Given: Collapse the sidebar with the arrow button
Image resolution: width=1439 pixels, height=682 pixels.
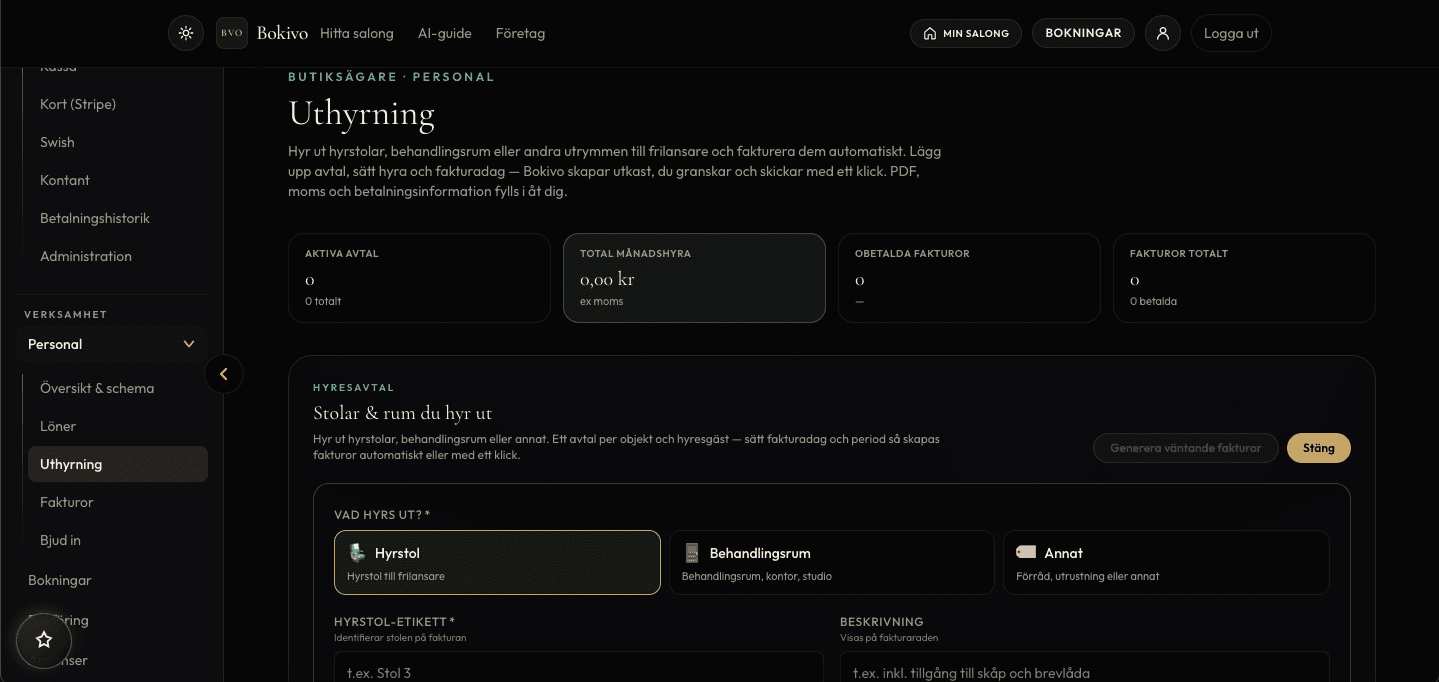Looking at the screenshot, I should [224, 374].
